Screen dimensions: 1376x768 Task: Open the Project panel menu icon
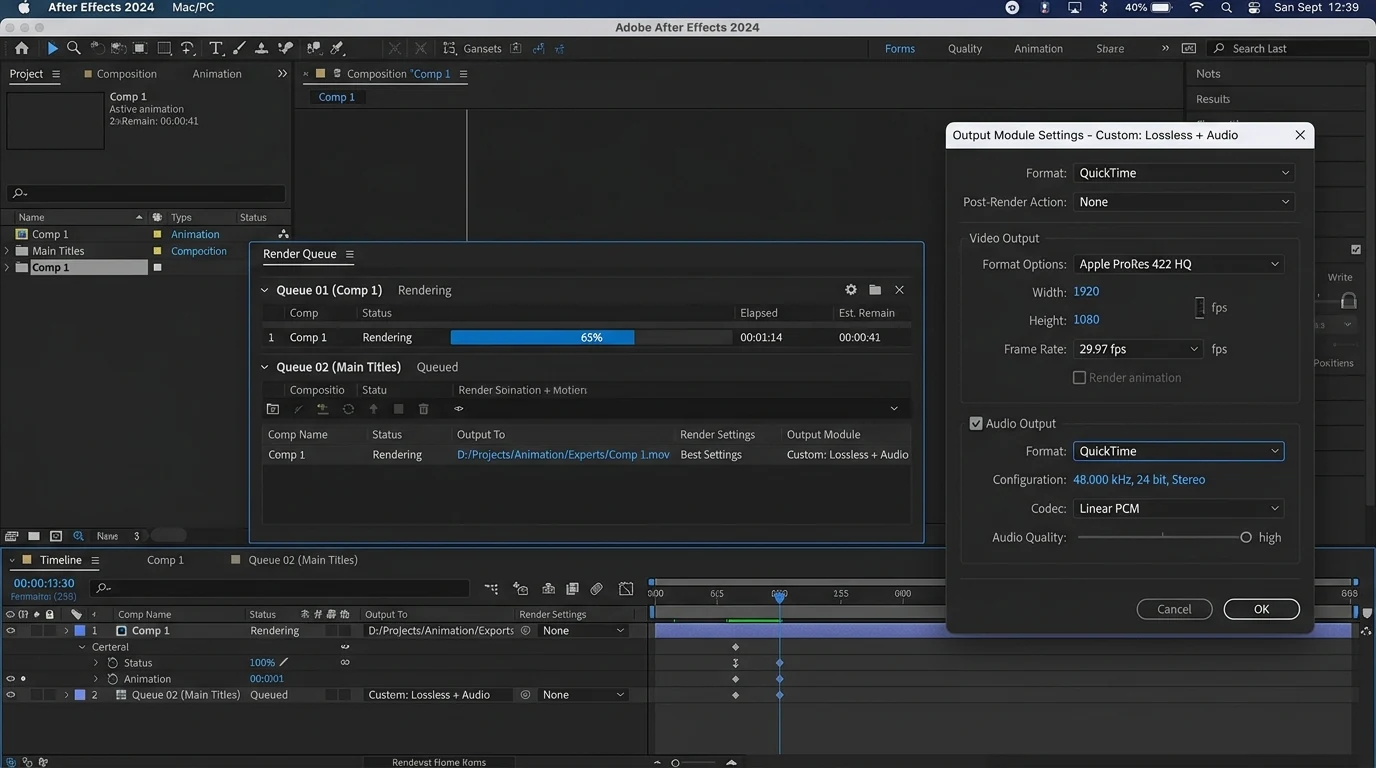[x=56, y=74]
